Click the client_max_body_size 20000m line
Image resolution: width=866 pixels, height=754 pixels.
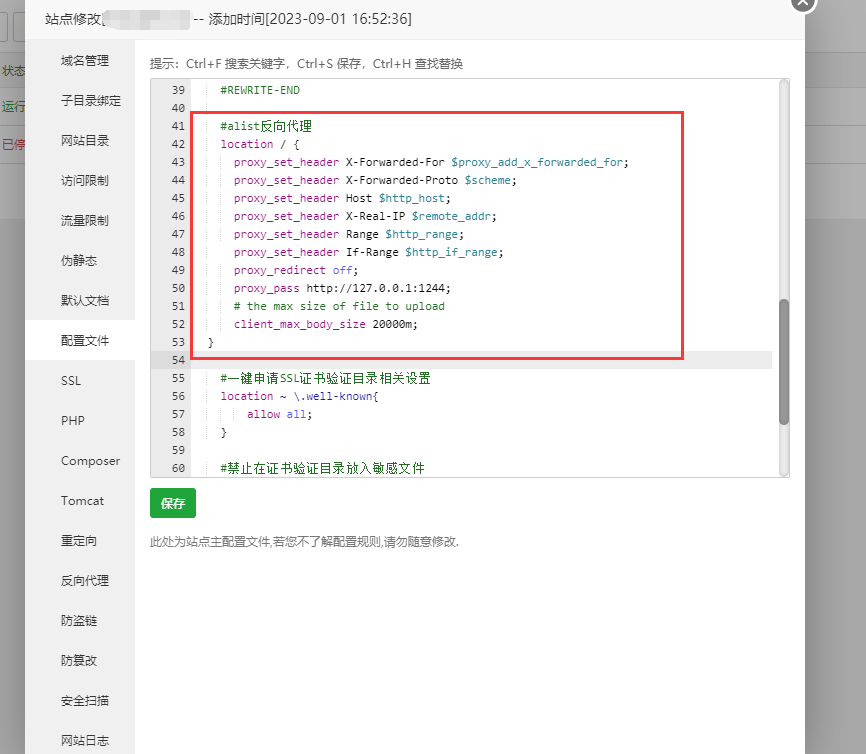[325, 324]
